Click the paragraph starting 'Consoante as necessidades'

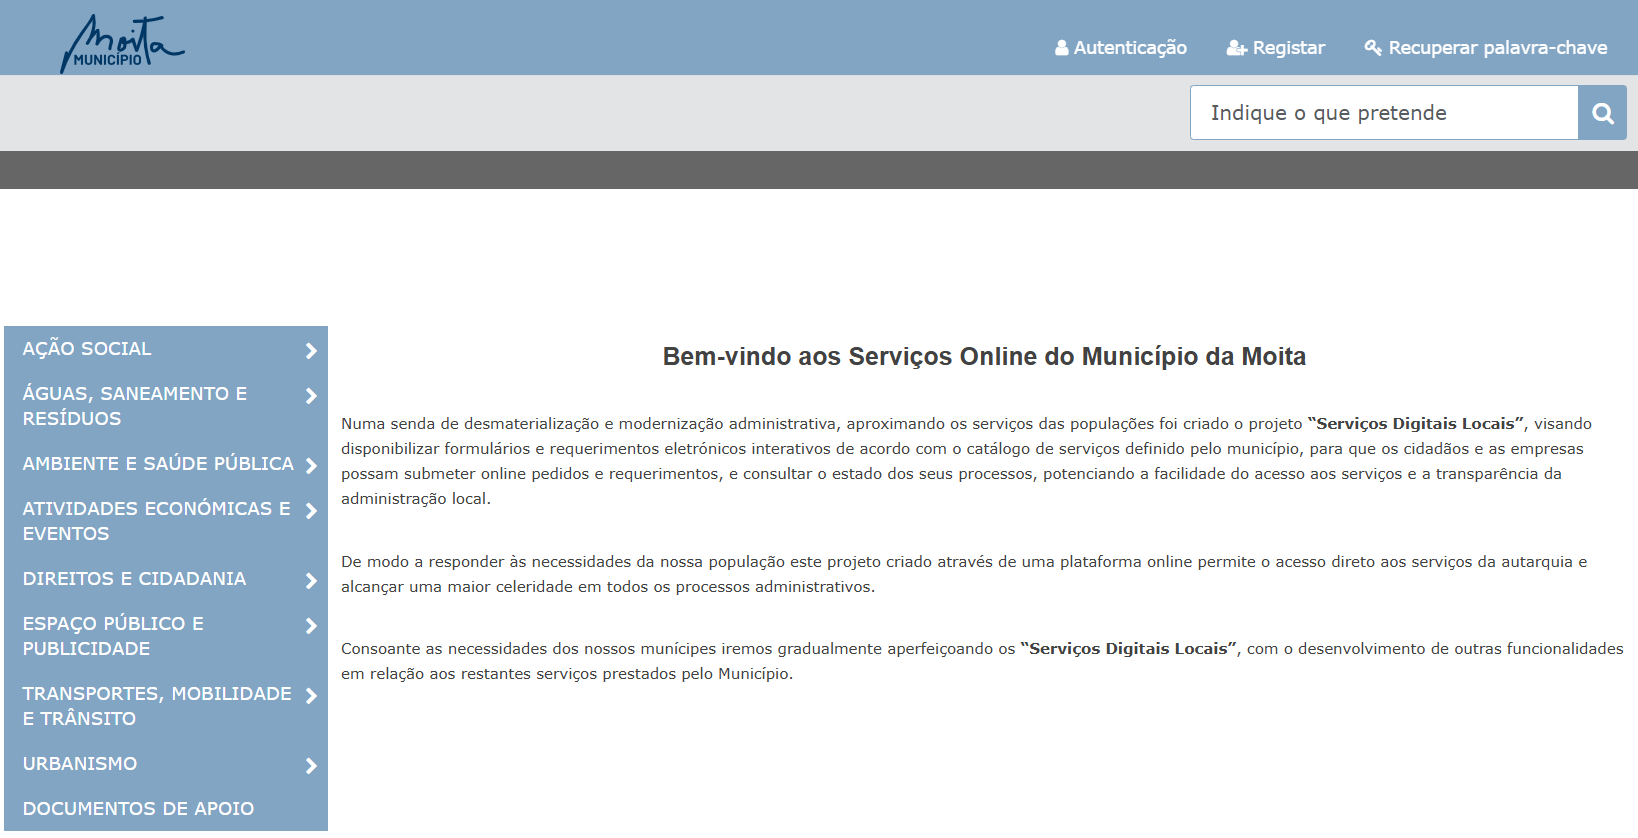[x=982, y=661]
